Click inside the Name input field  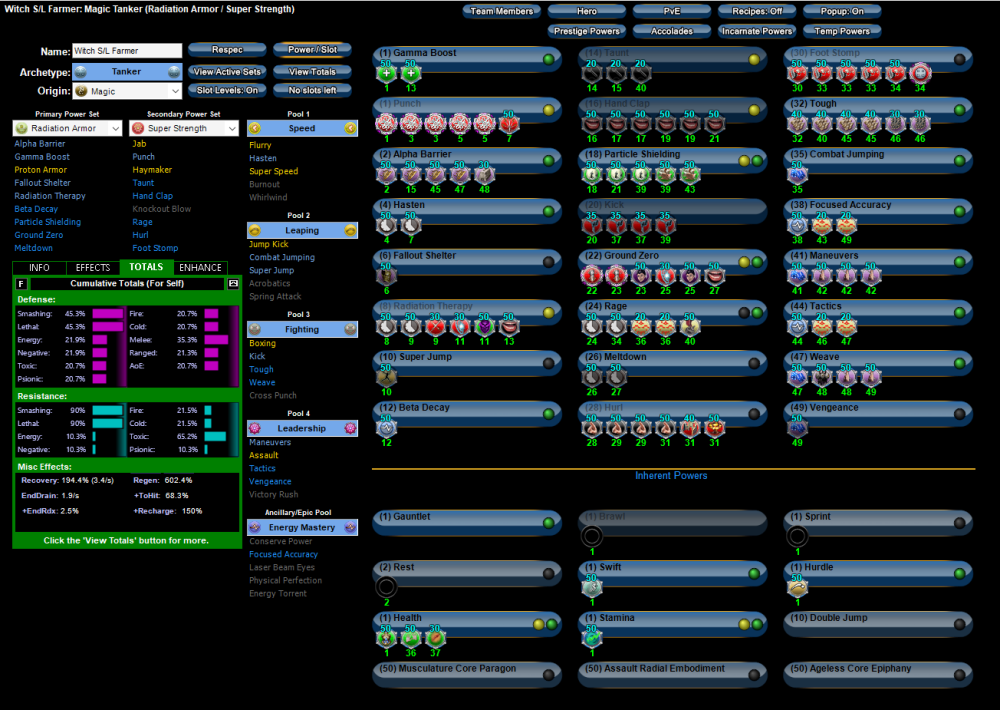(125, 50)
